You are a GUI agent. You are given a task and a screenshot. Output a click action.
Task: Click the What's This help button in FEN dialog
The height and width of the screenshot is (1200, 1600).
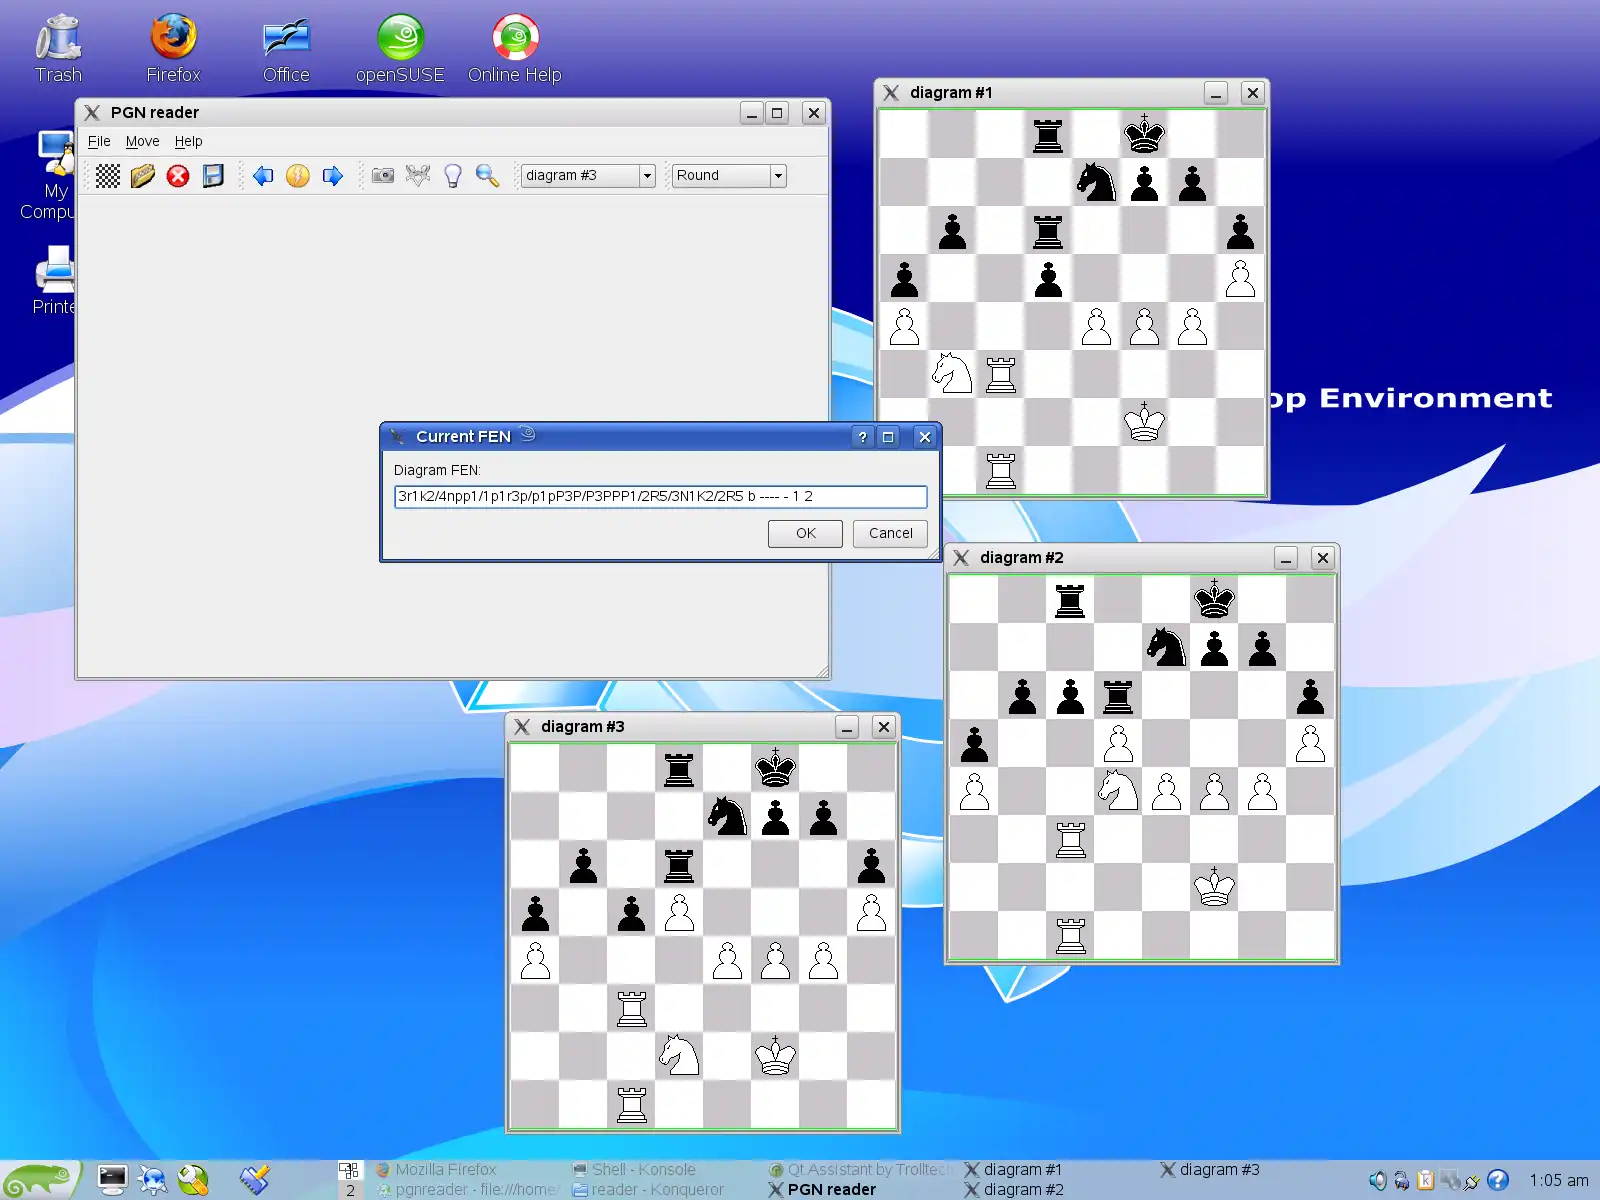862,437
